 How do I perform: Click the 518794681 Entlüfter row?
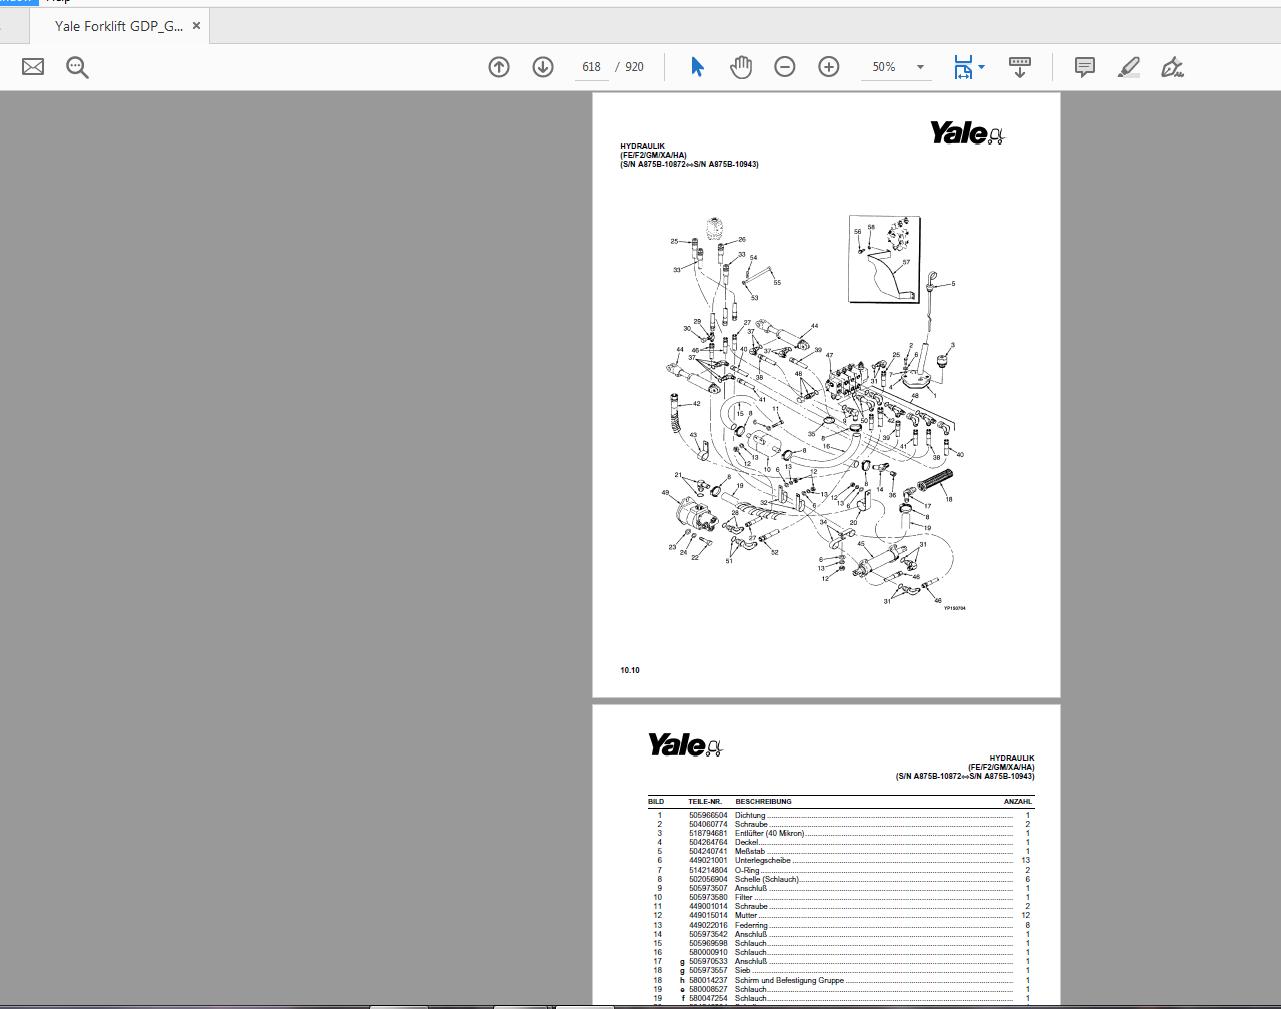click(x=840, y=833)
